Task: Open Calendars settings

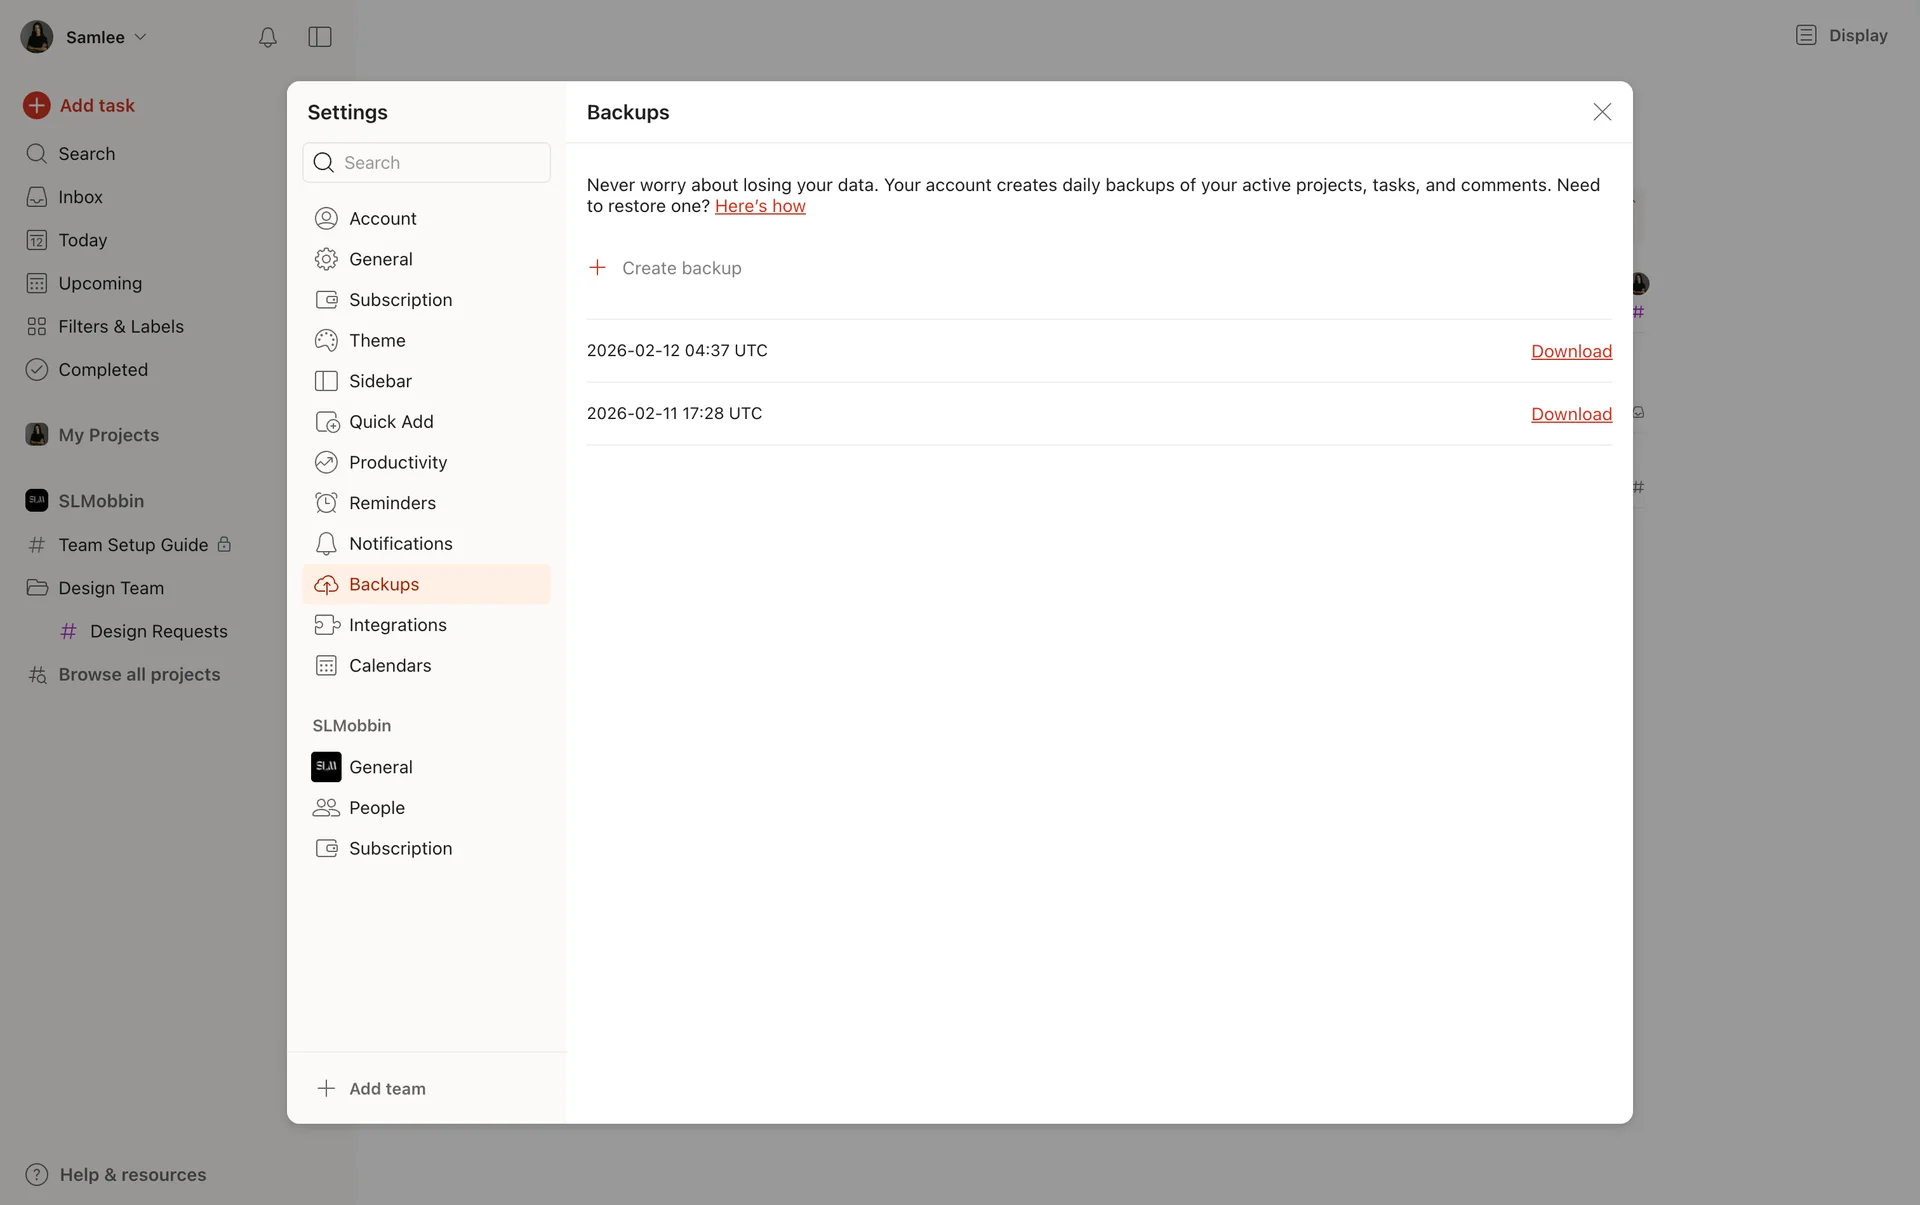Action: tap(389, 665)
